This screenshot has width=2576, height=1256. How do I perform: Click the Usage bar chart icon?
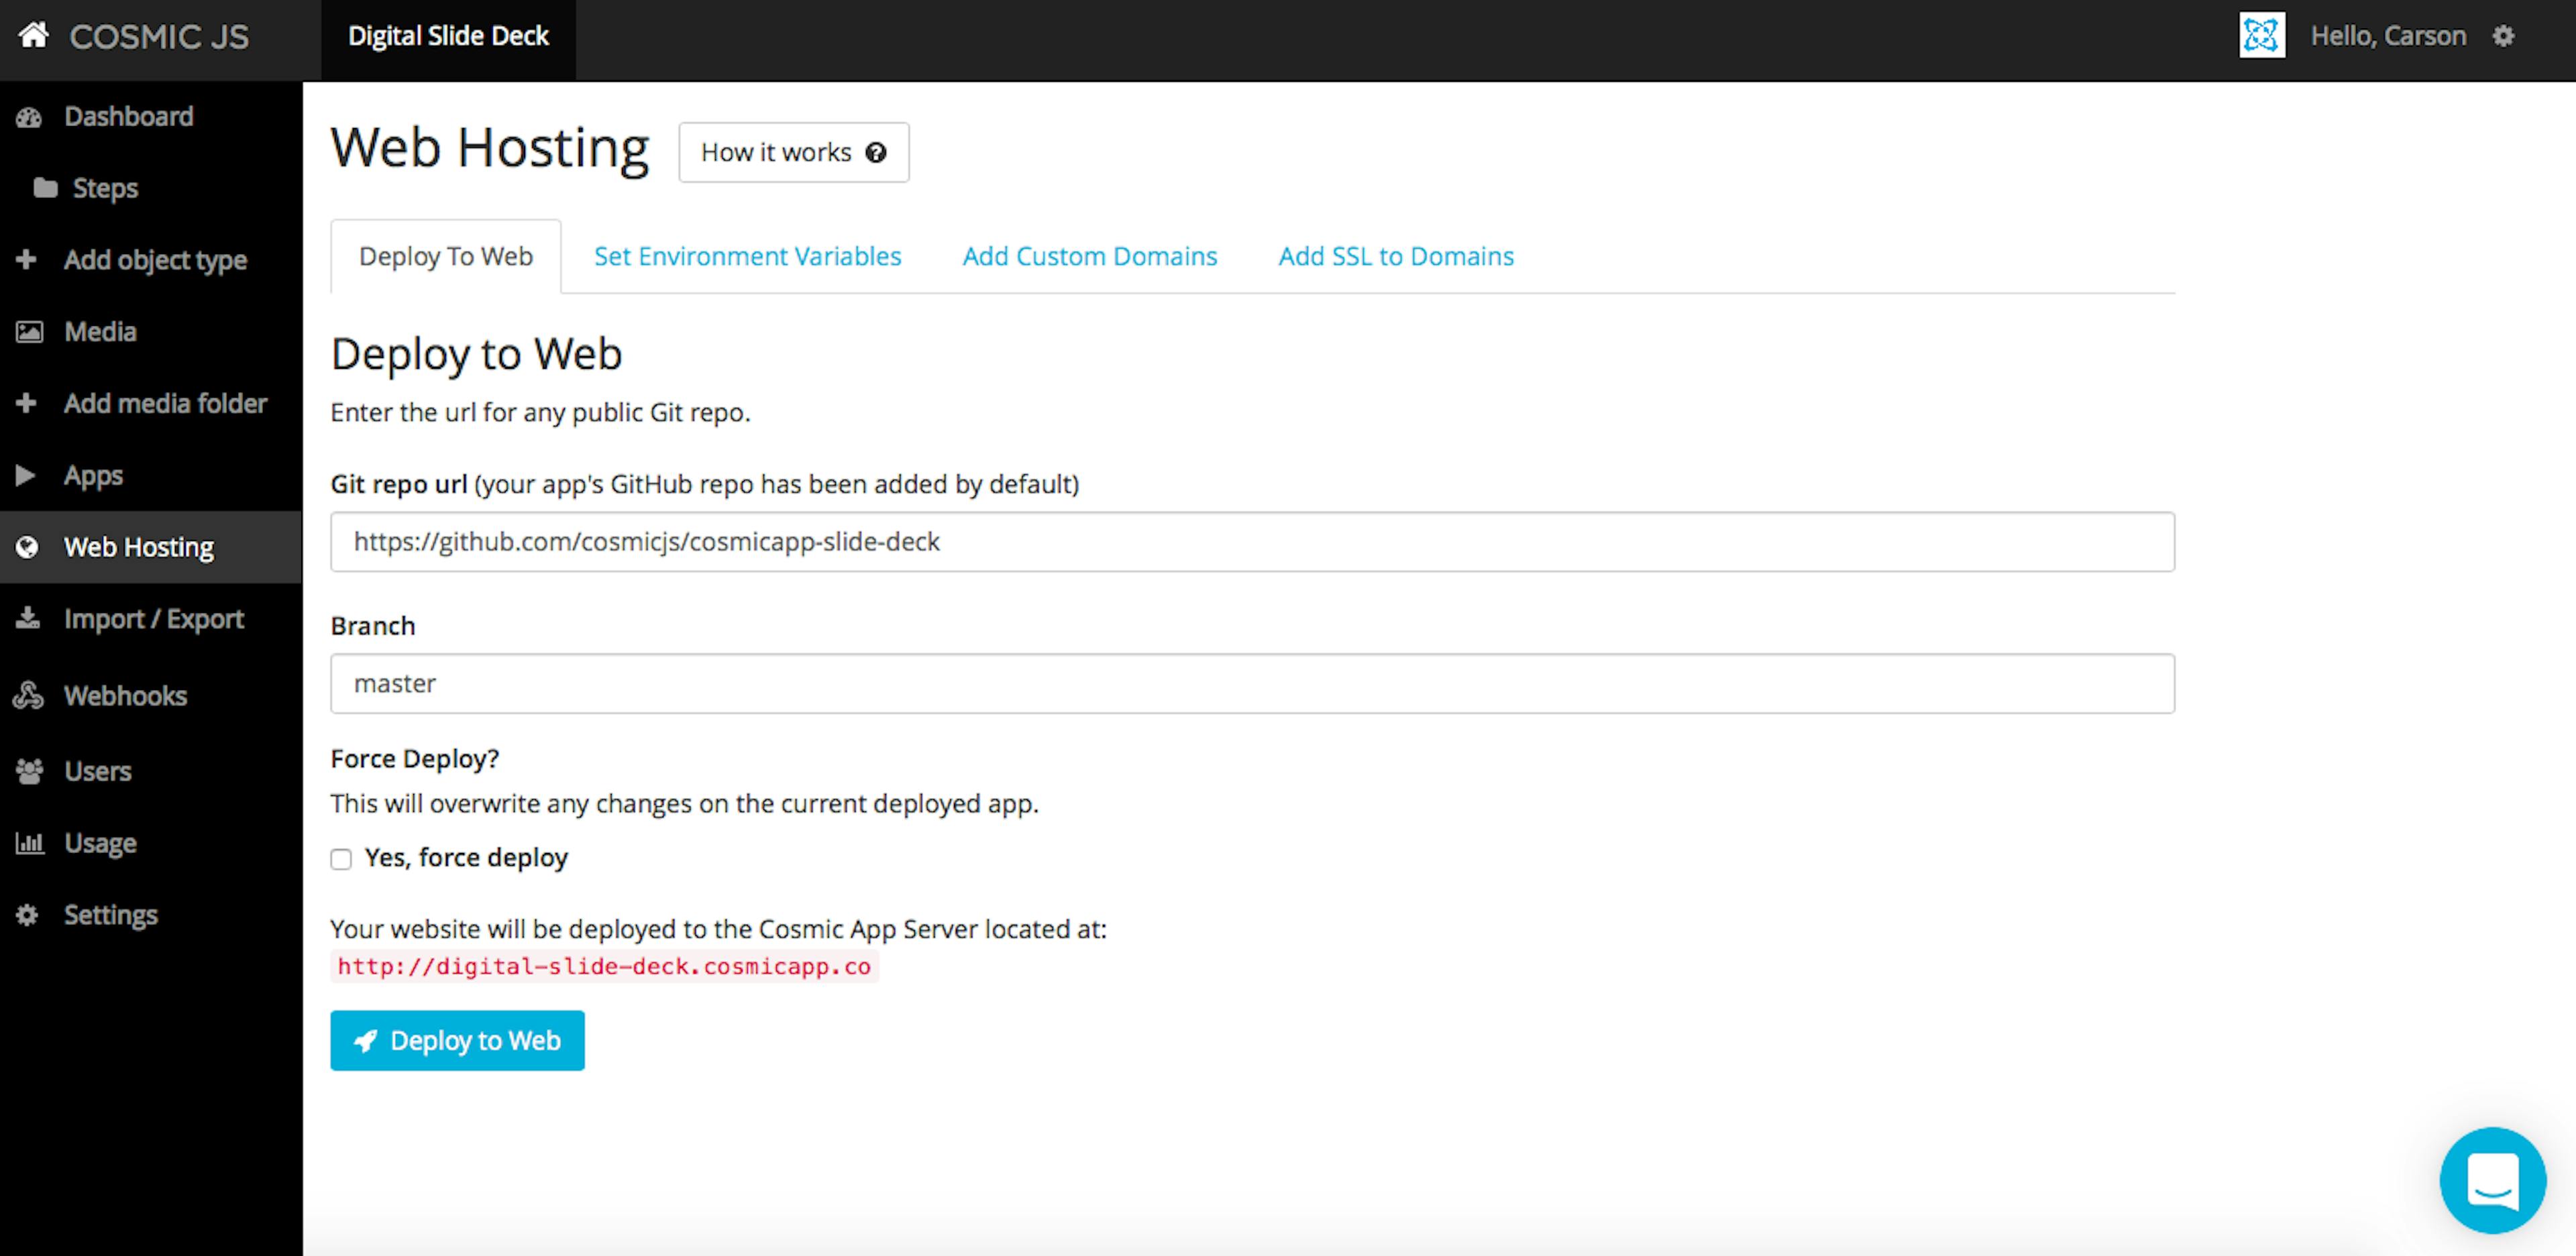tap(30, 843)
